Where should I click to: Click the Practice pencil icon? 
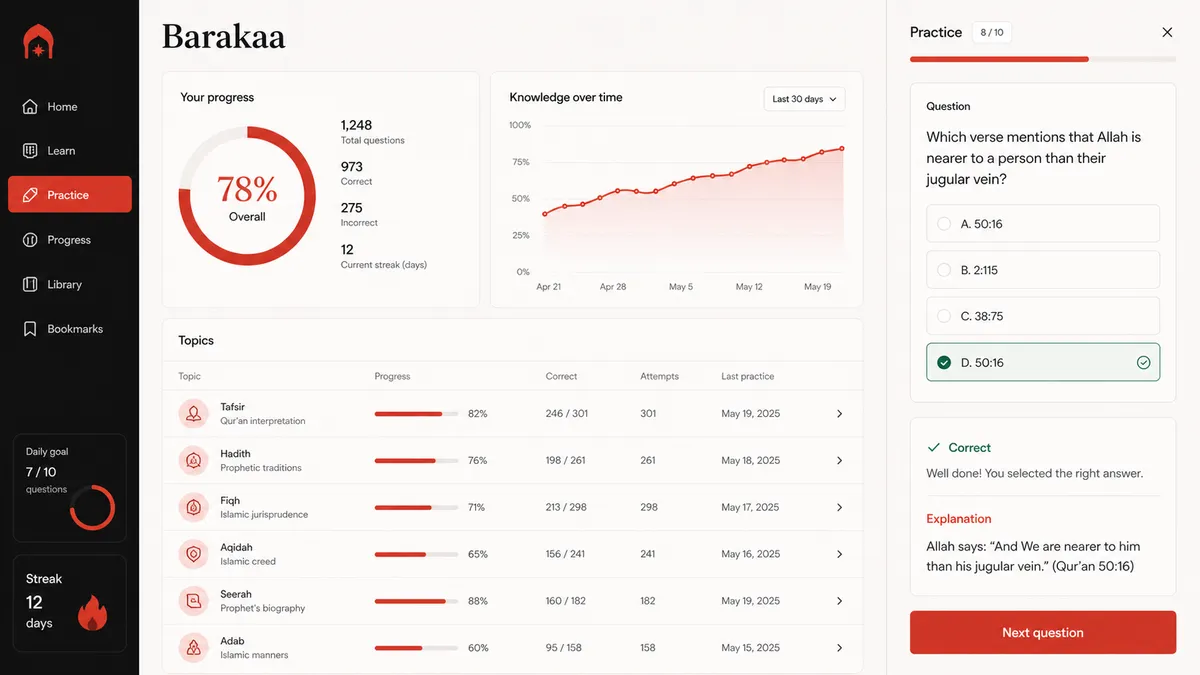(30, 195)
